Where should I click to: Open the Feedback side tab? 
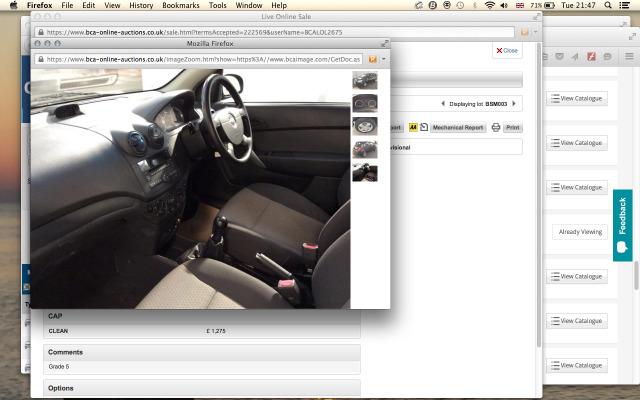(622, 225)
